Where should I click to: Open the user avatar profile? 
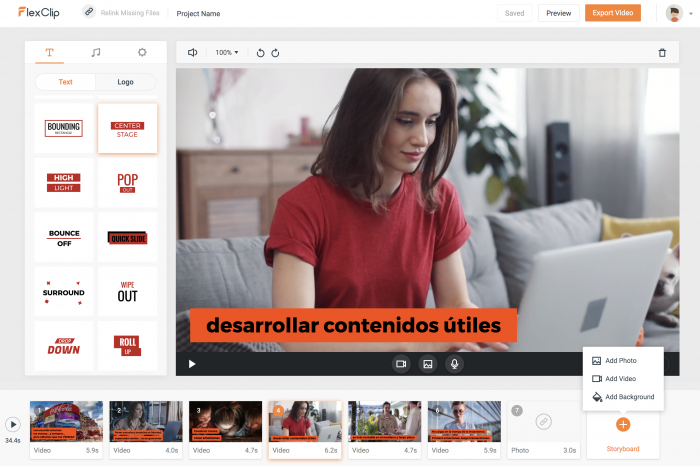(x=674, y=13)
